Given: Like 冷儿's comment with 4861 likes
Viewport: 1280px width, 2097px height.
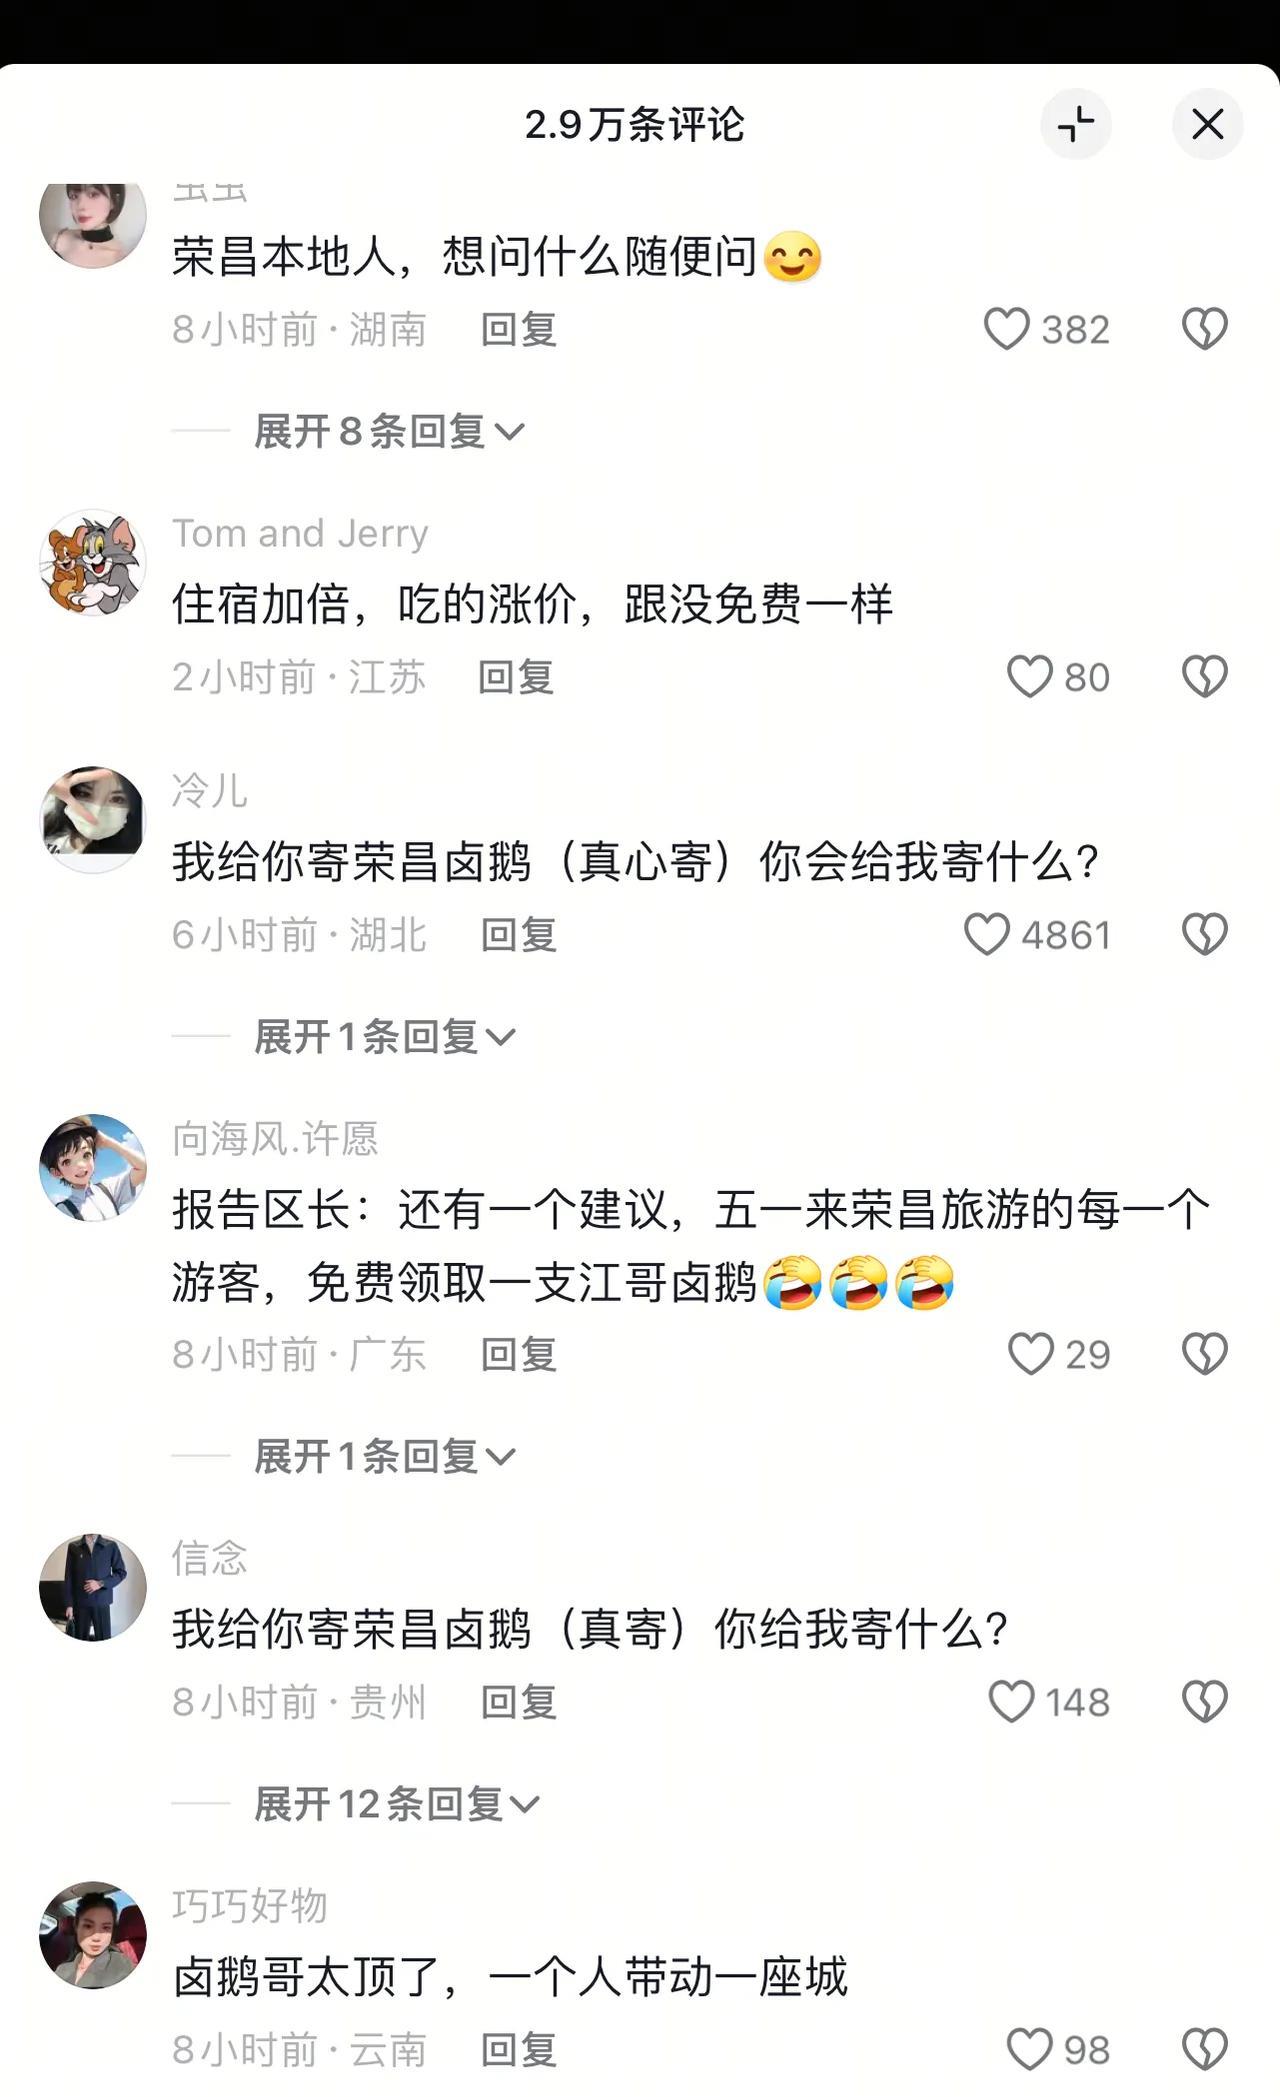Looking at the screenshot, I should 986,935.
